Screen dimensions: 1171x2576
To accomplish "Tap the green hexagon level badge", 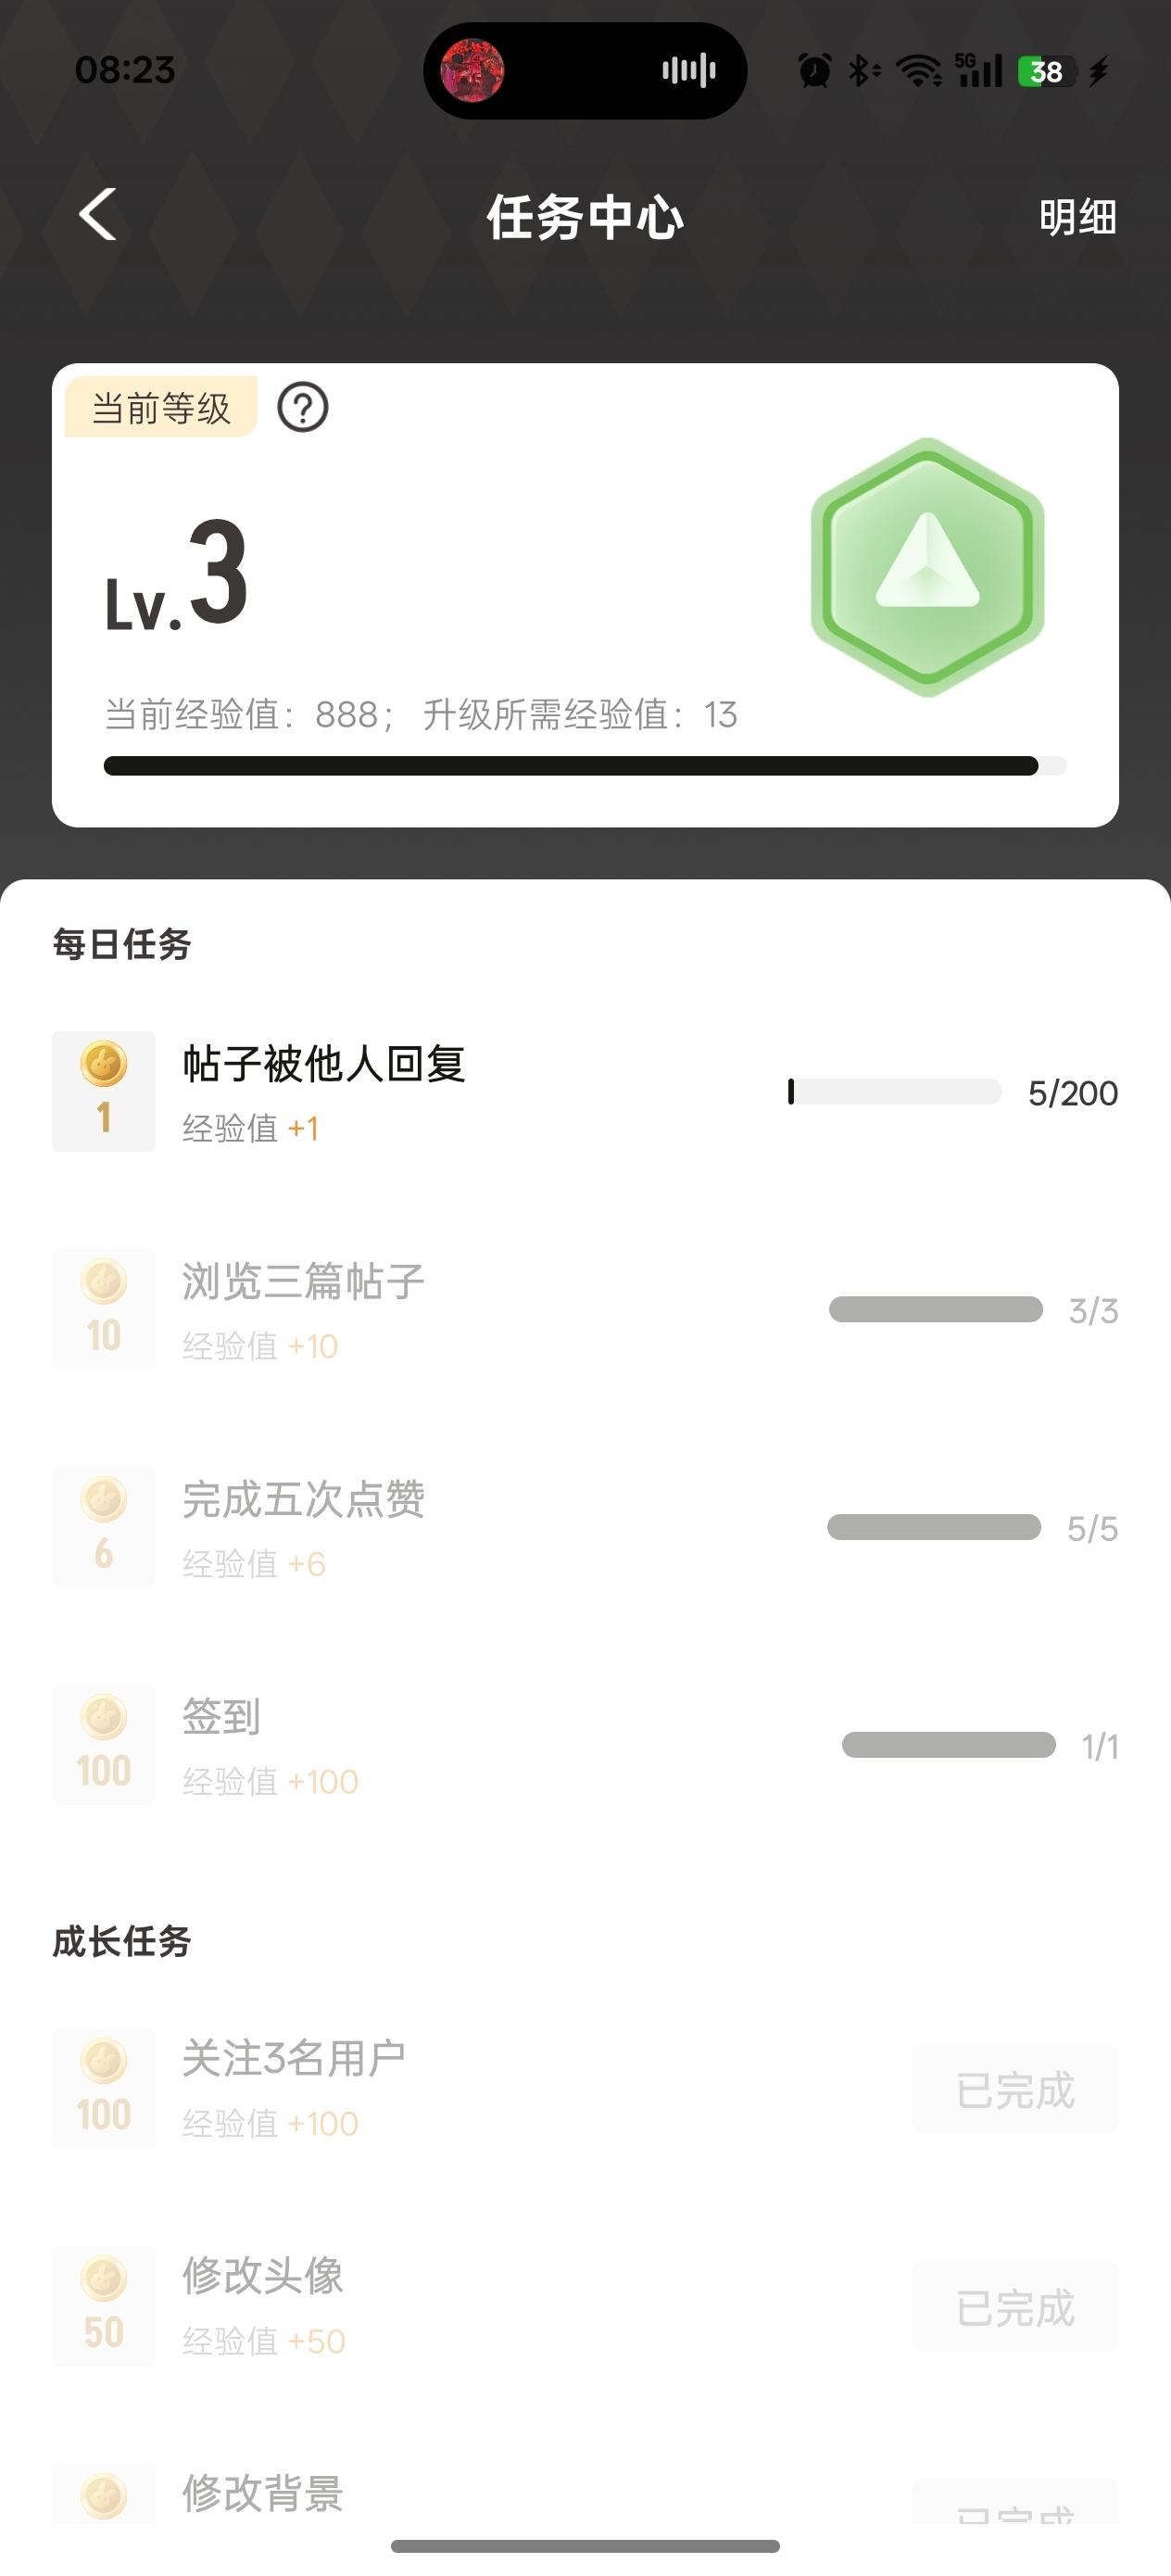I will click(927, 567).
